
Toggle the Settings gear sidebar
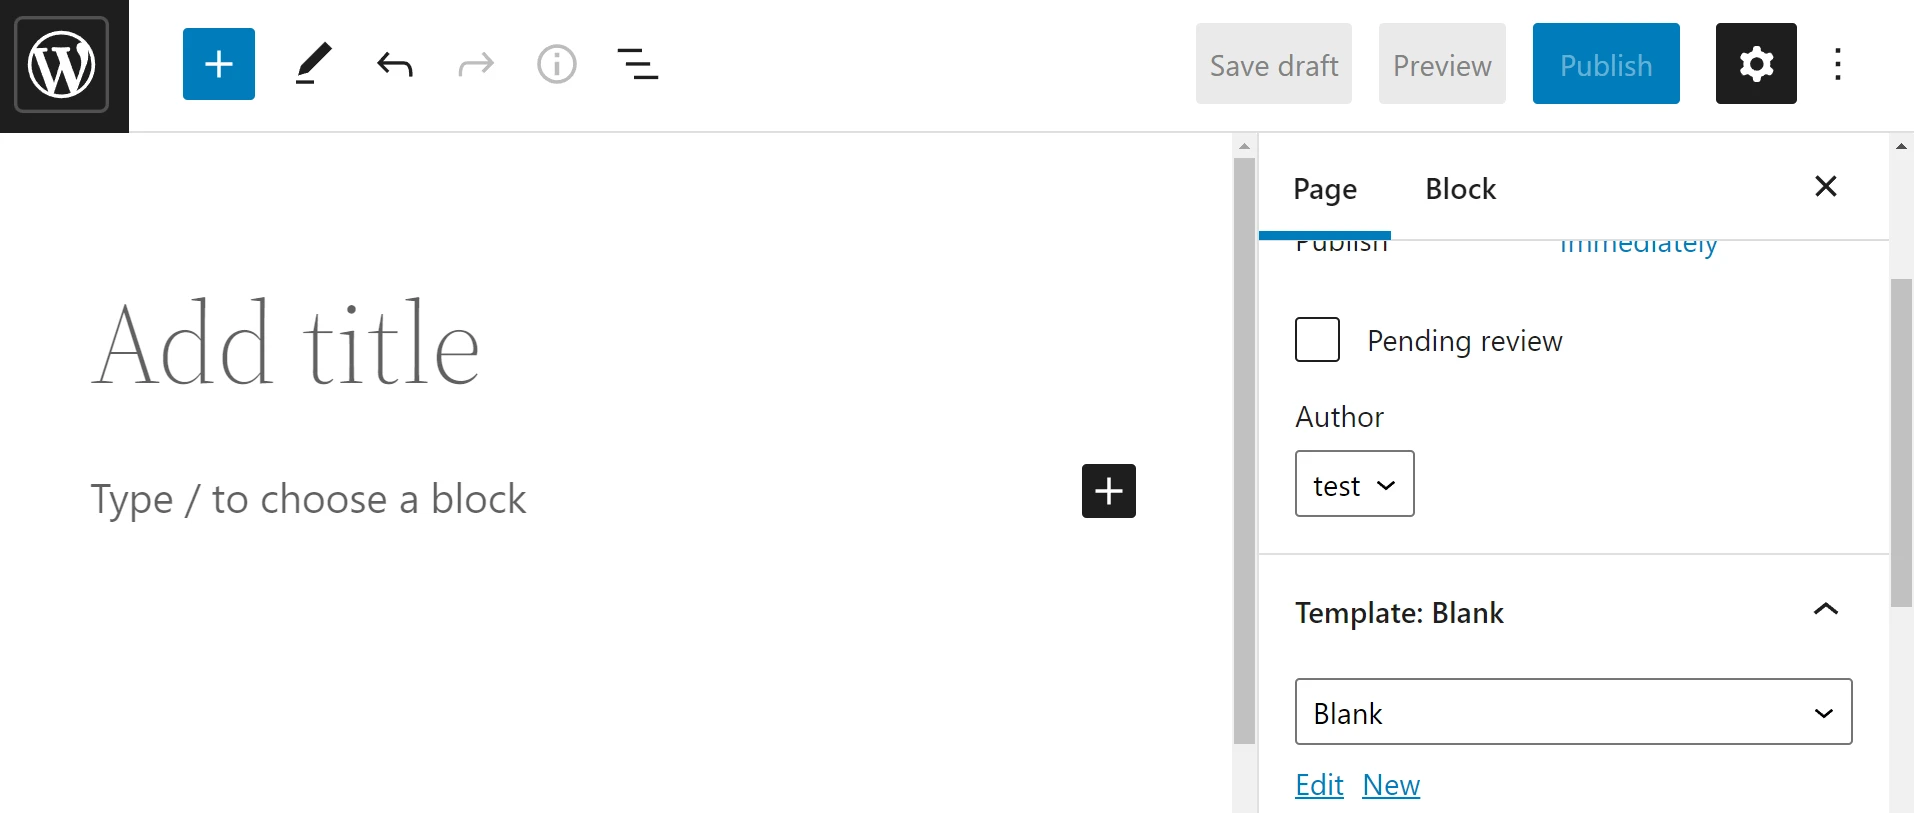tap(1756, 65)
